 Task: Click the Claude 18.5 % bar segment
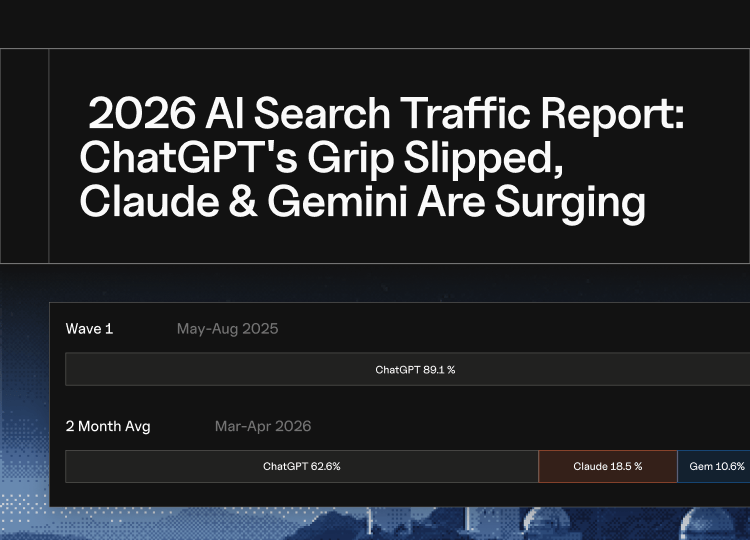click(x=608, y=466)
